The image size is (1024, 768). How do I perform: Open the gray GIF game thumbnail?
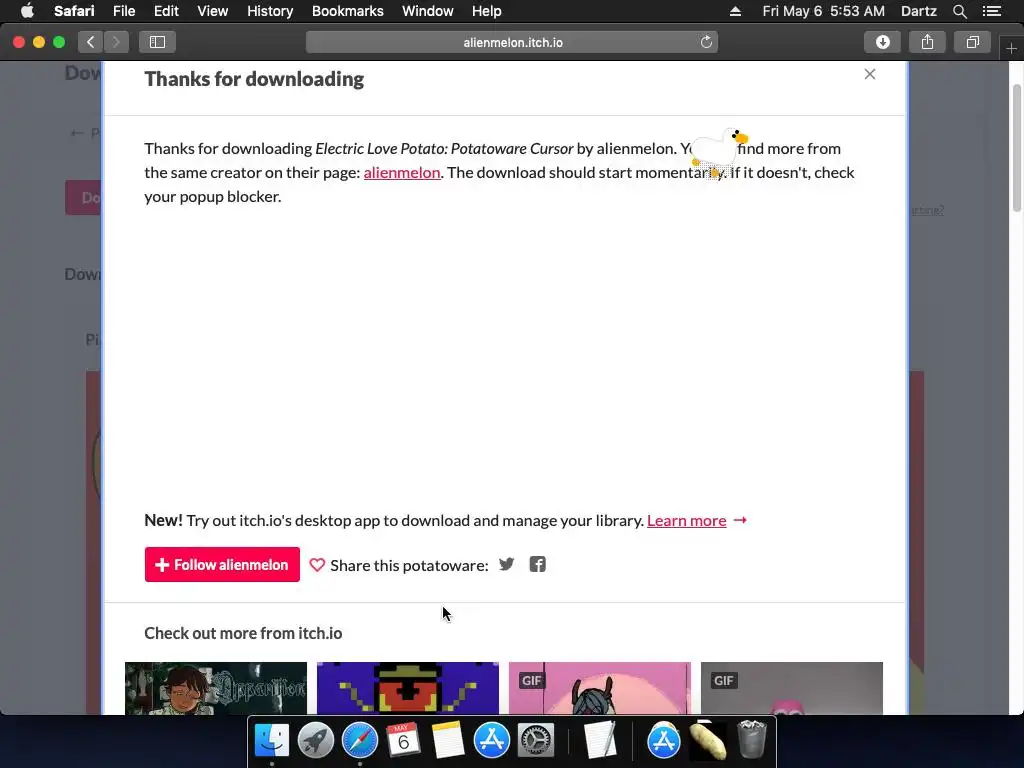click(x=792, y=688)
